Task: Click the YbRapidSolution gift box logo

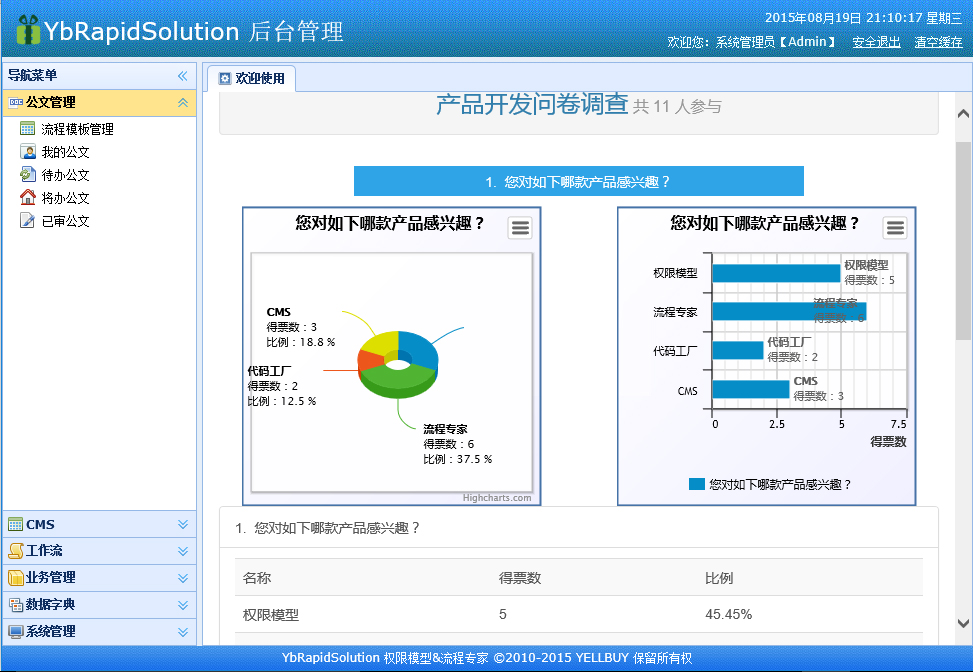Action: pos(28,30)
